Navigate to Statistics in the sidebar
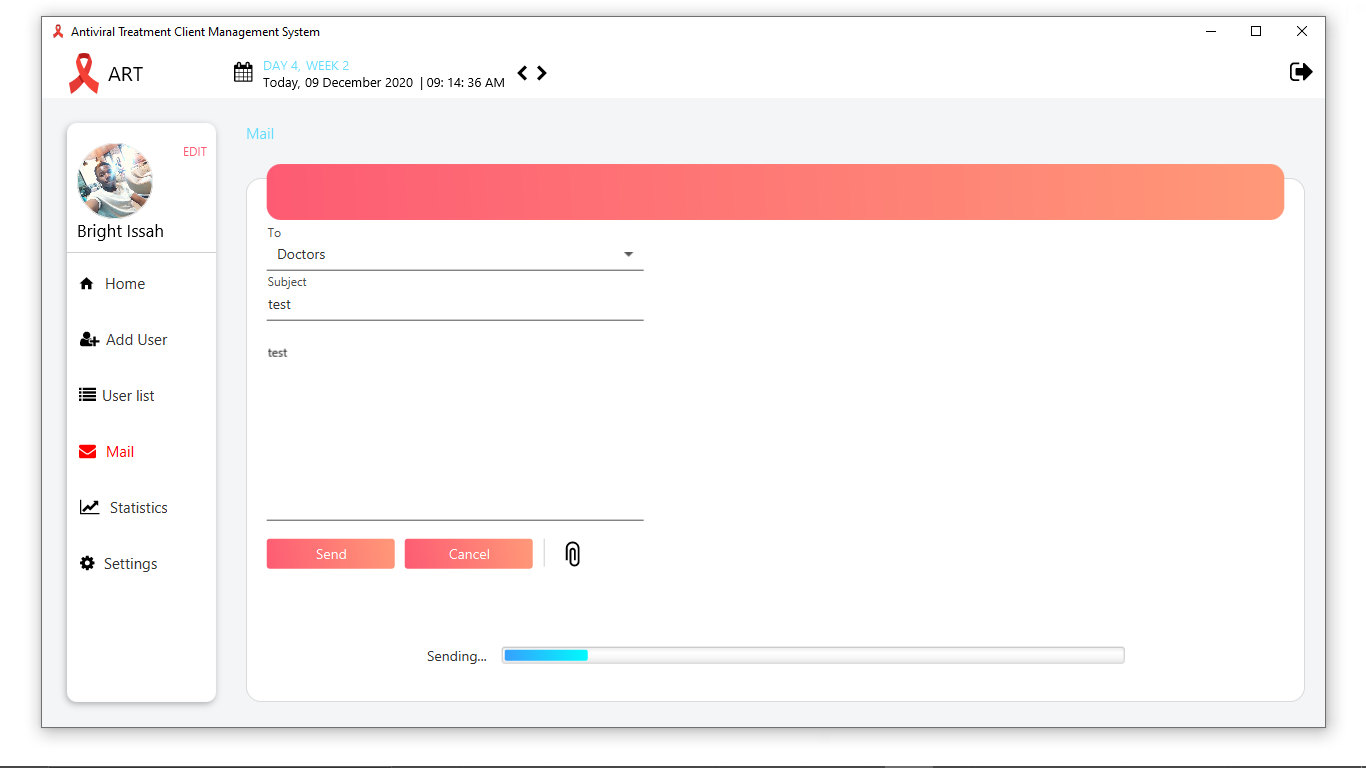Screen dimensions: 1366x768 pos(137,507)
